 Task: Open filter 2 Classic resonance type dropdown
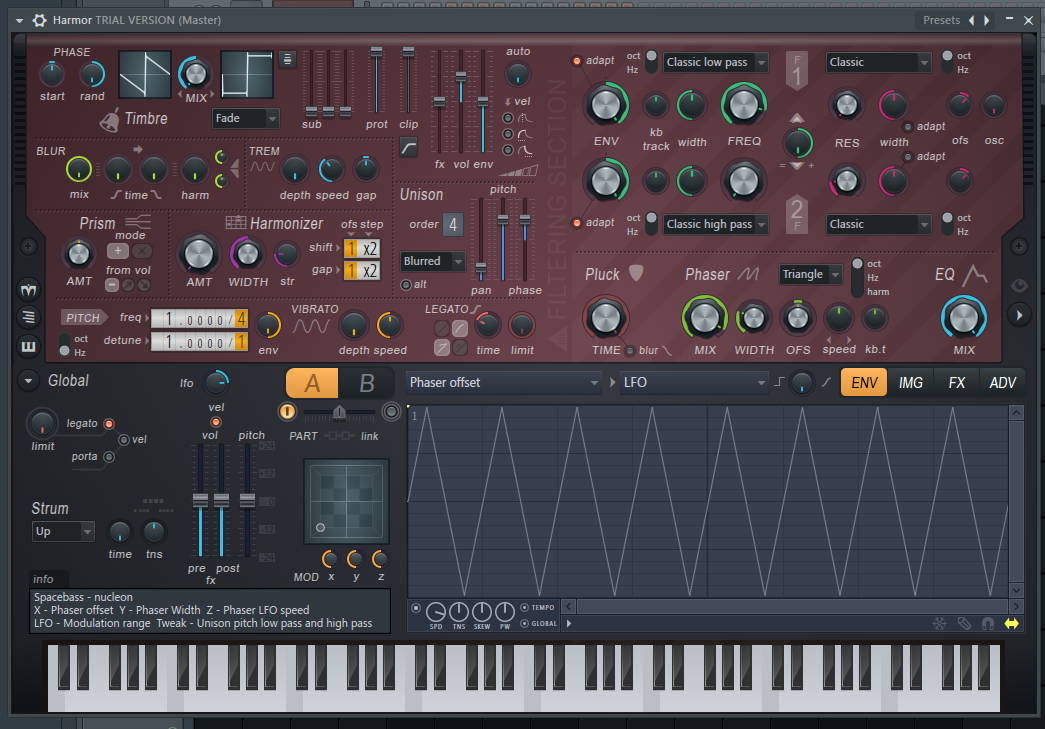[878, 224]
